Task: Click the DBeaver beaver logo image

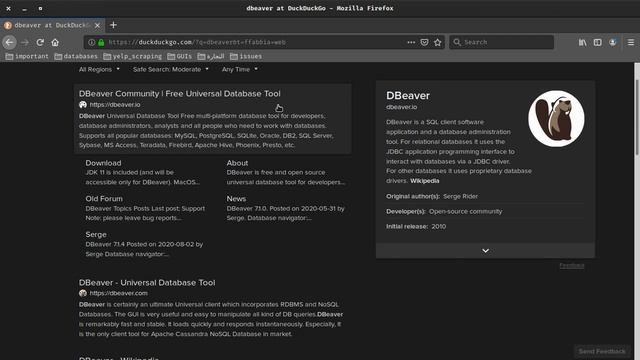Action: pyautogui.click(x=556, y=118)
